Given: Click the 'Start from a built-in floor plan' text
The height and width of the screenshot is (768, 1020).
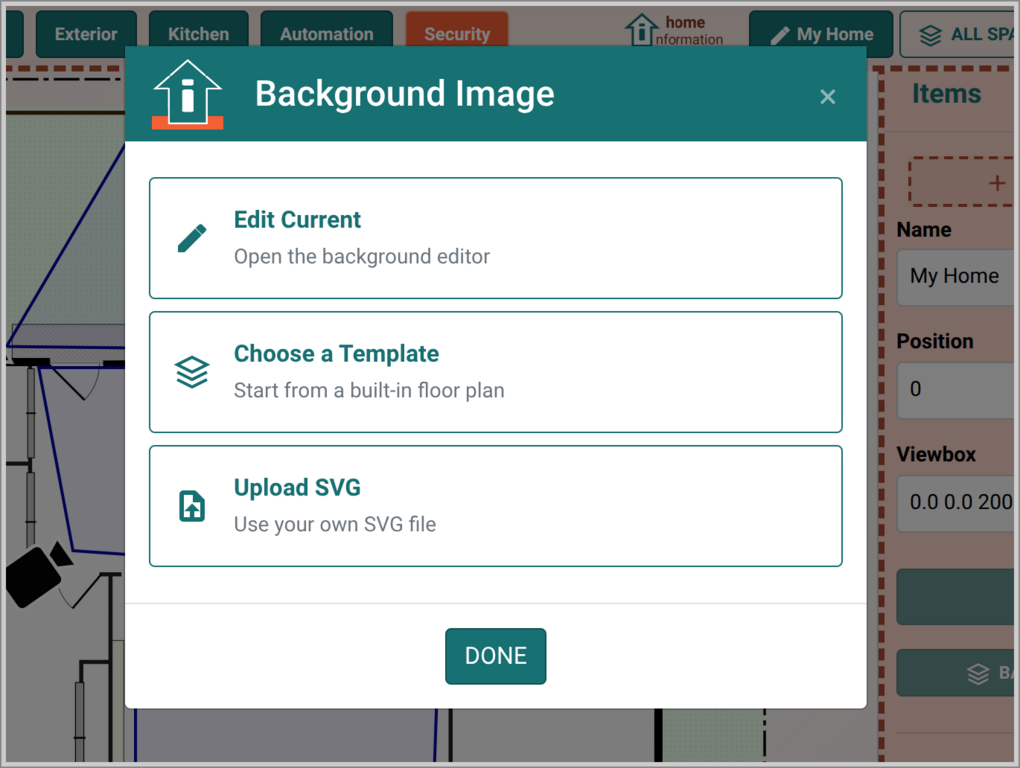Looking at the screenshot, I should coord(369,390).
